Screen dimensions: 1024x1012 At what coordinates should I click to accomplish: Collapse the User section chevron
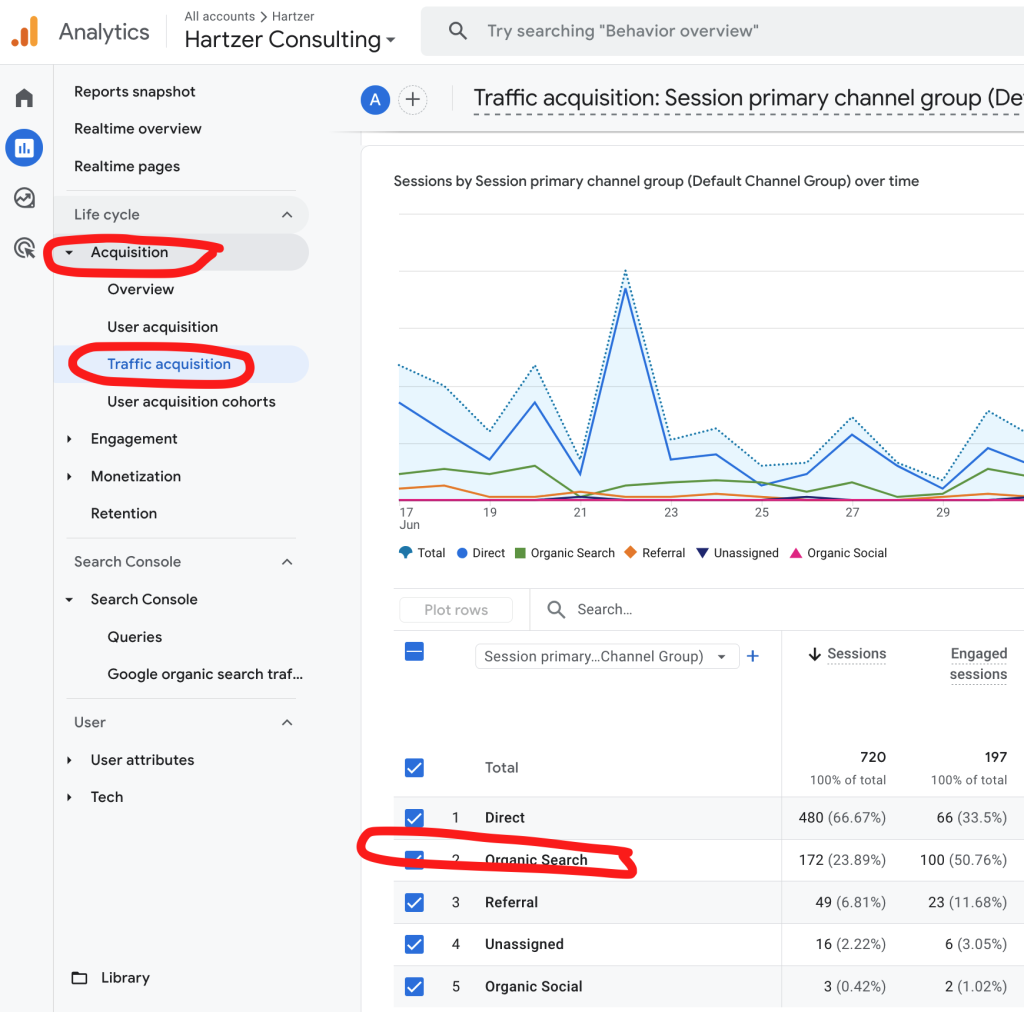point(287,722)
